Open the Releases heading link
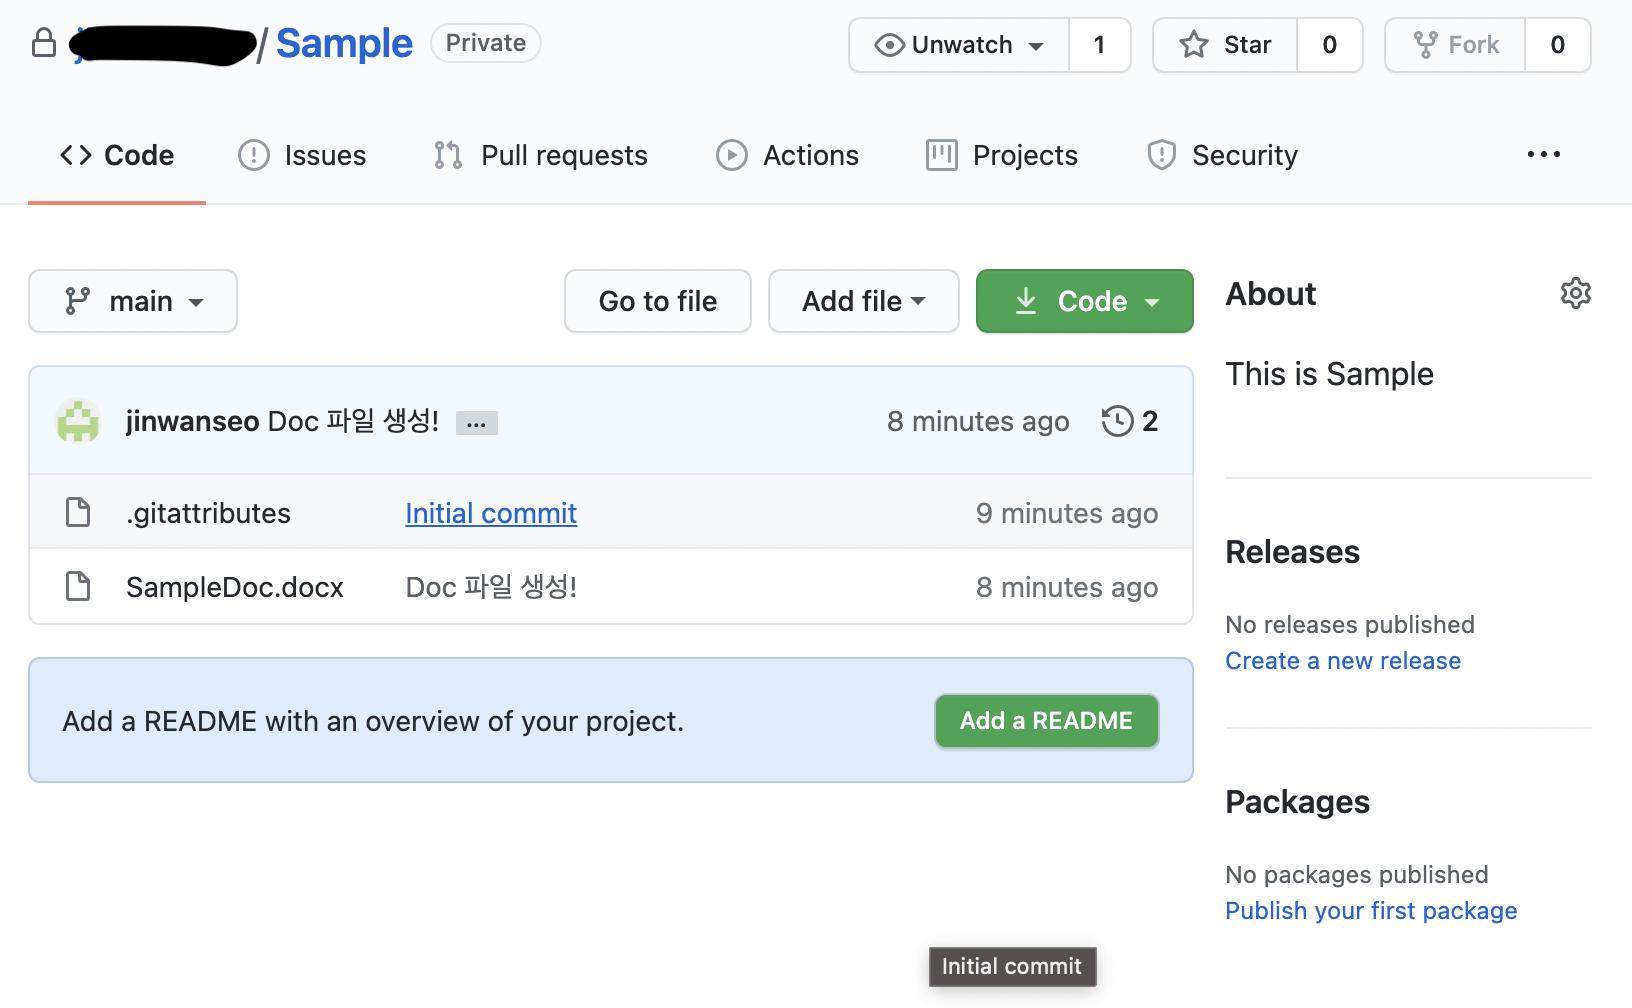The height and width of the screenshot is (1008, 1632). click(1292, 552)
